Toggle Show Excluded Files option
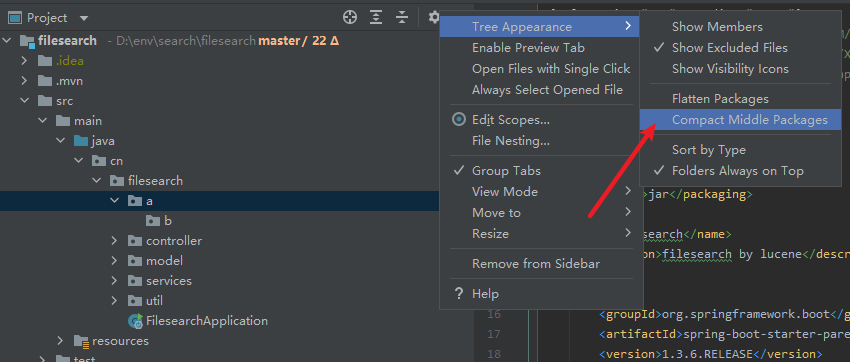Screen dimensions: 850x362 740,48
